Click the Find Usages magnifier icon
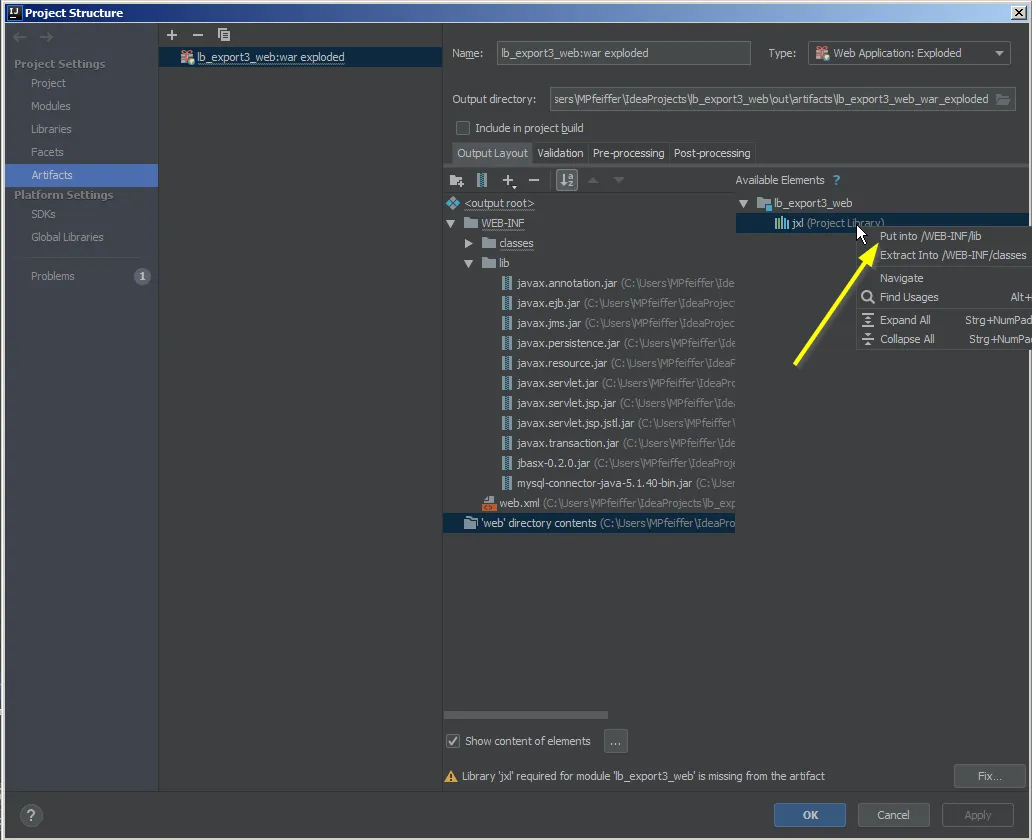Image resolution: width=1032 pixels, height=840 pixels. [867, 298]
